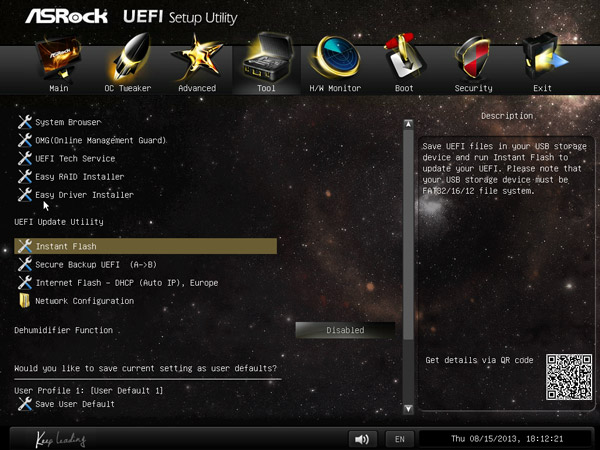600x450 pixels.
Task: Switch to the Main tab label
Action: (59, 88)
